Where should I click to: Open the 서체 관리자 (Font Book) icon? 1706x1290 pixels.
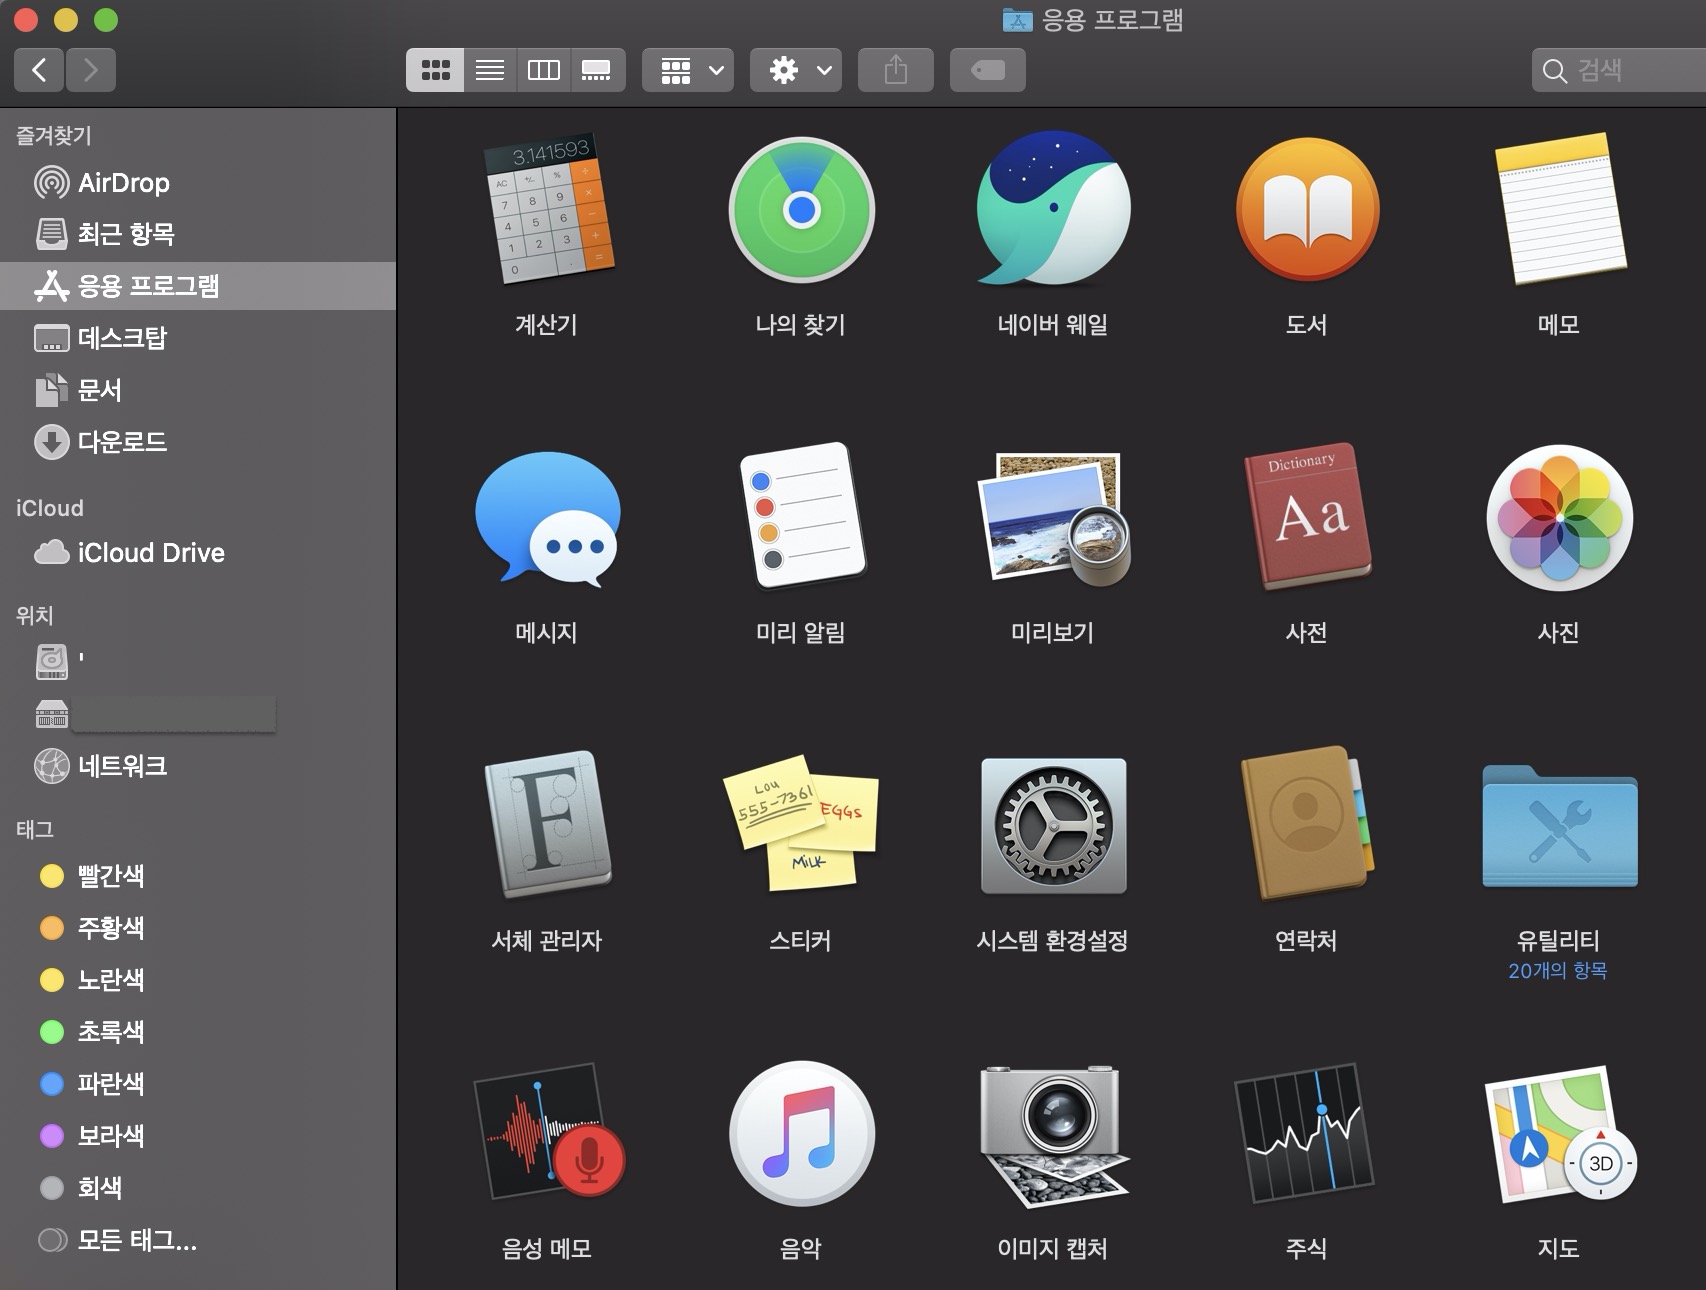(548, 825)
